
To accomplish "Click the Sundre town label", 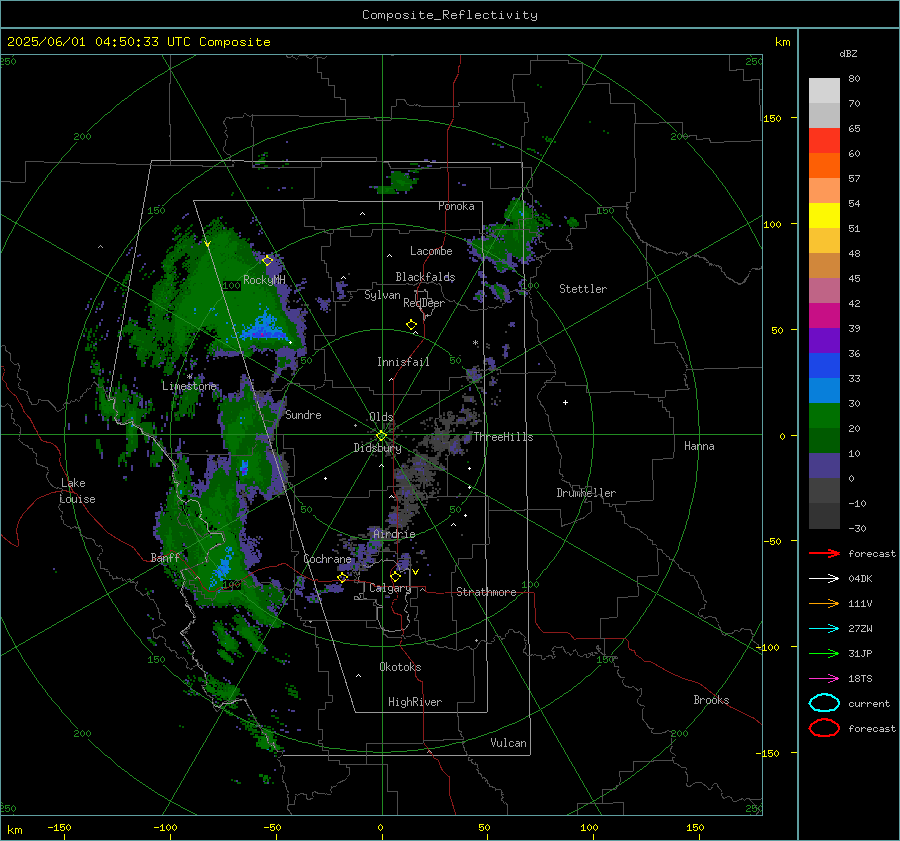I will coord(303,414).
